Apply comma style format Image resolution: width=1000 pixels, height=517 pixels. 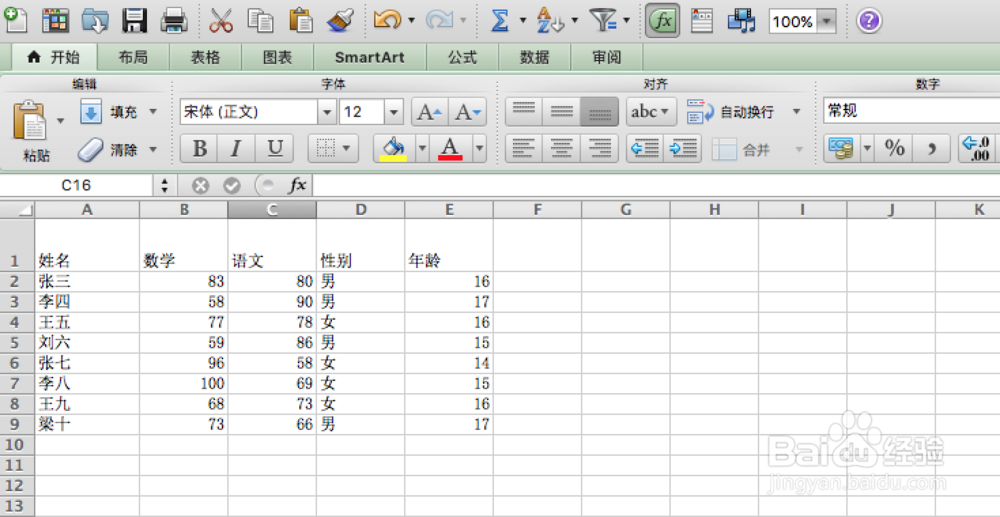tap(932, 149)
